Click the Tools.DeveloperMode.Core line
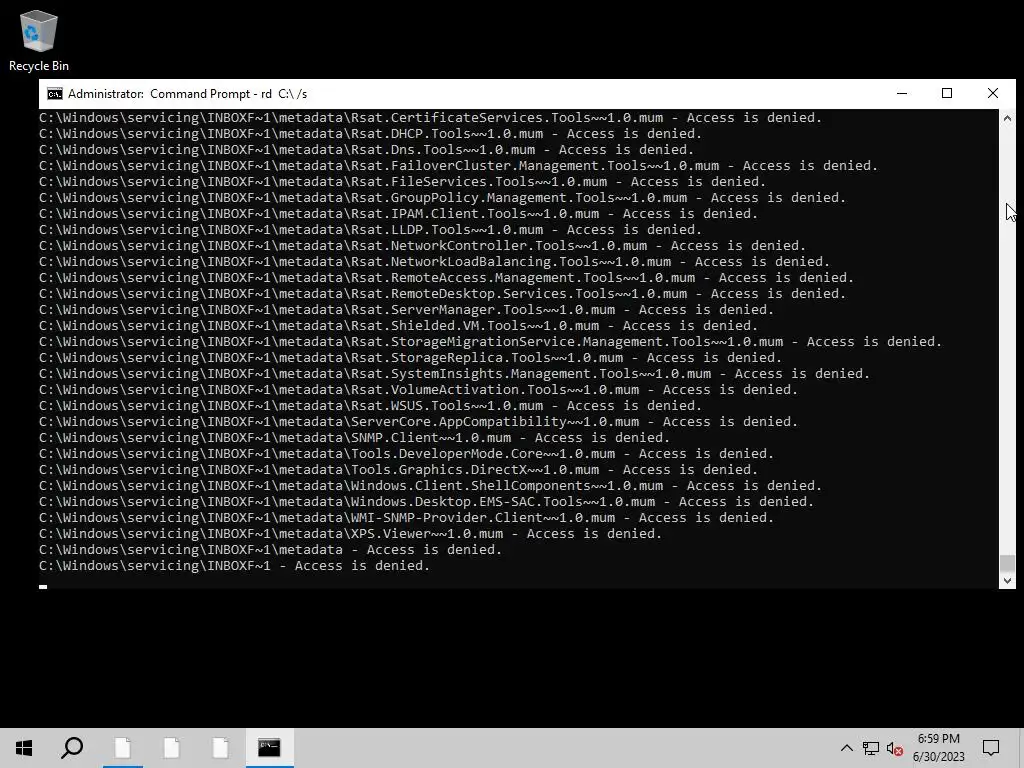This screenshot has width=1024, height=768. (x=406, y=454)
